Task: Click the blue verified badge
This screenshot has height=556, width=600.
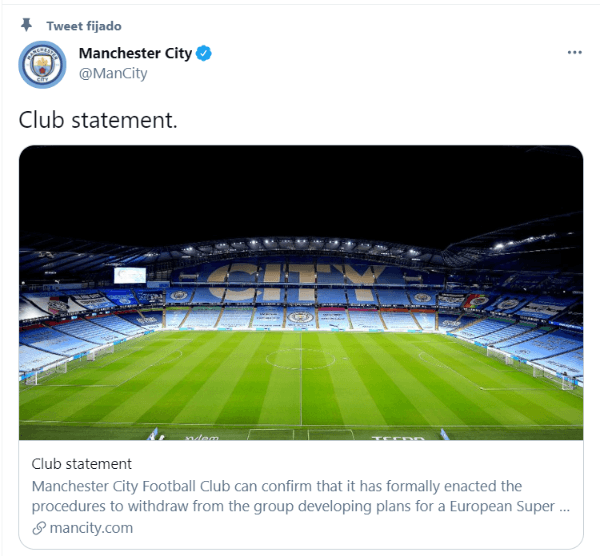Action: pyautogui.click(x=204, y=54)
